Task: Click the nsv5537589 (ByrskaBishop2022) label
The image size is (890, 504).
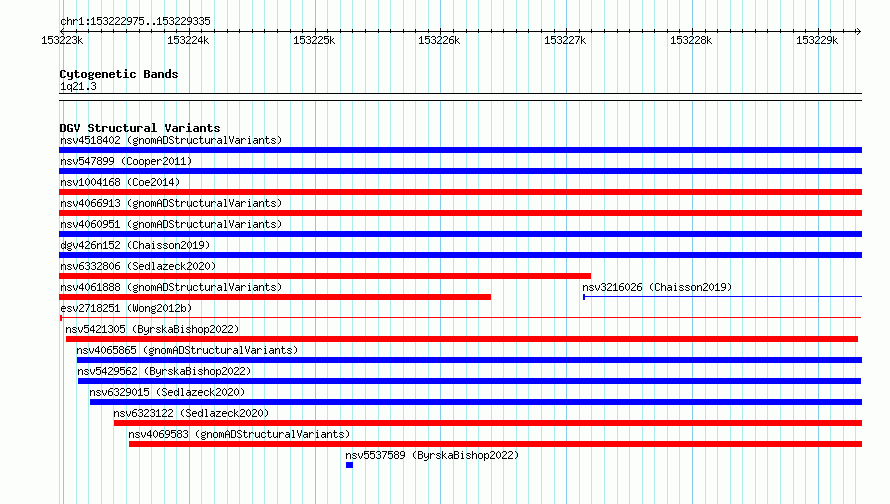Action: 432,455
